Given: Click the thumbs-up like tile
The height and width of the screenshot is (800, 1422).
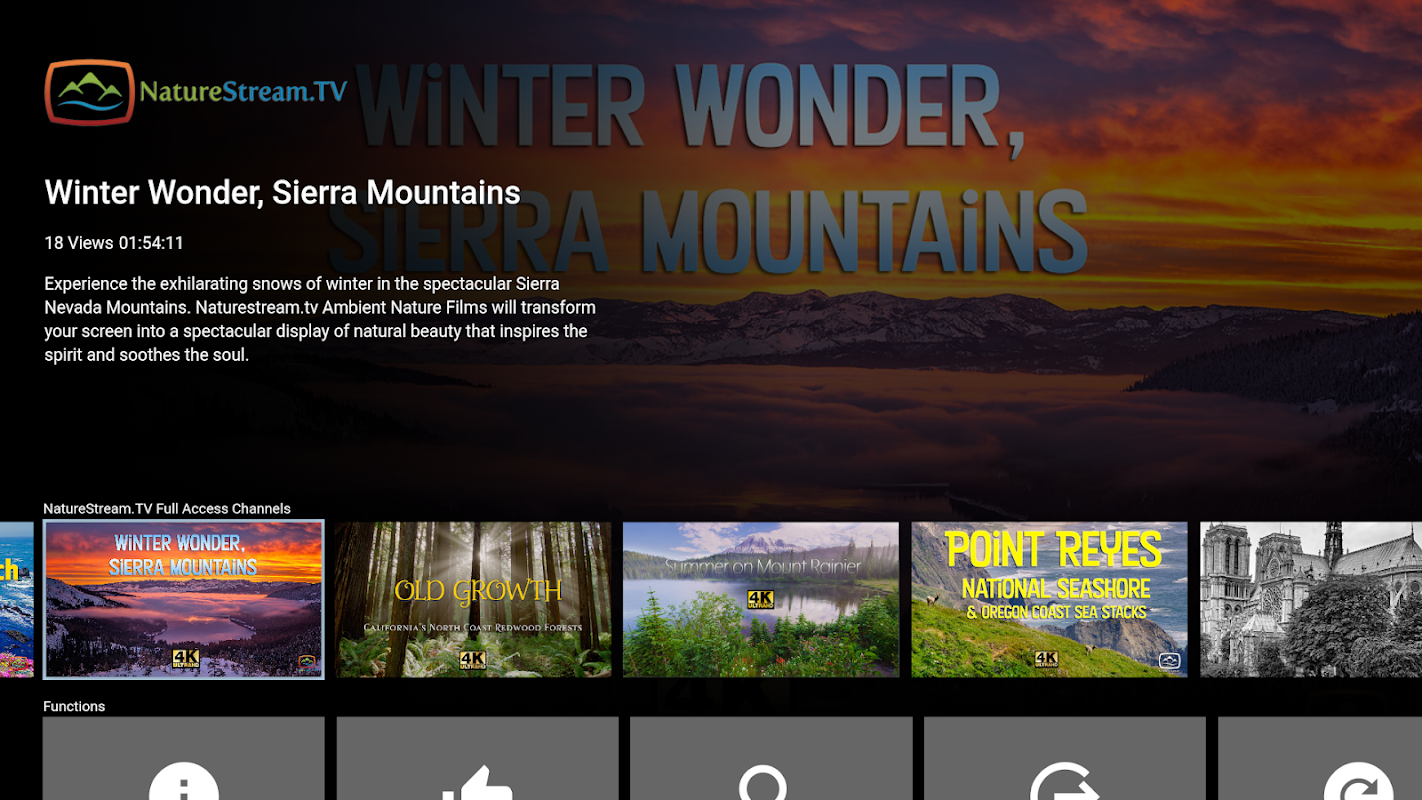Looking at the screenshot, I should point(478,758).
